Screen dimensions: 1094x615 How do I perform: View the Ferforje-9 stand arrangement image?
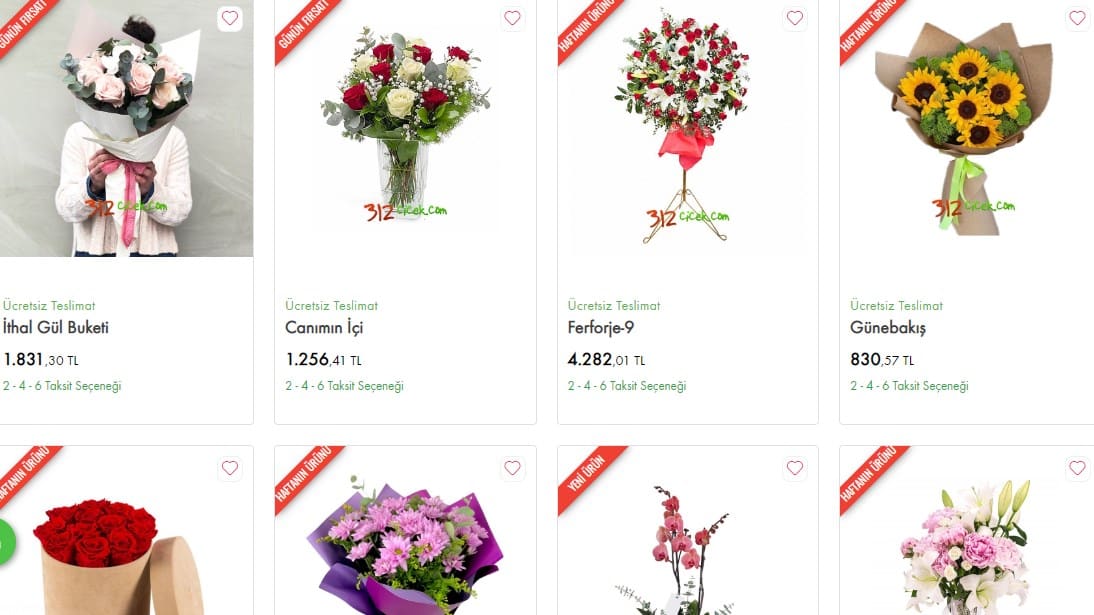(688, 128)
